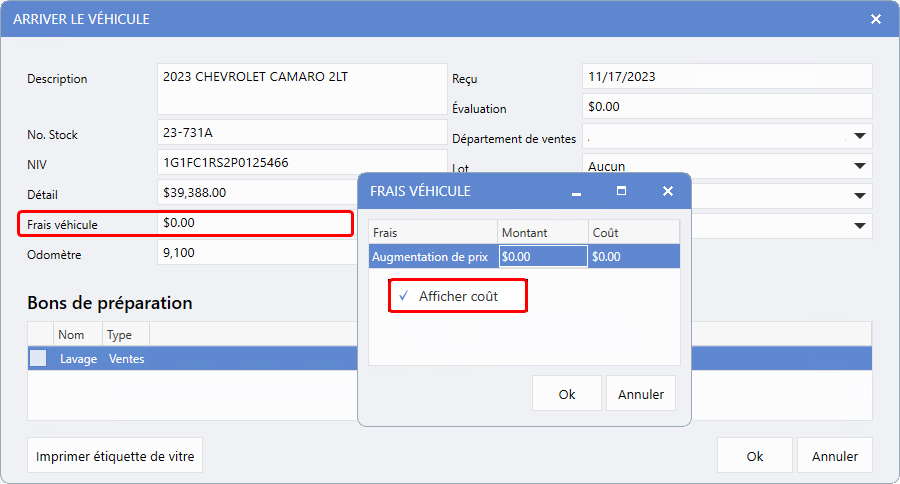Confirm with the main dialog Ok button
This screenshot has height=484, width=900.
click(754, 456)
